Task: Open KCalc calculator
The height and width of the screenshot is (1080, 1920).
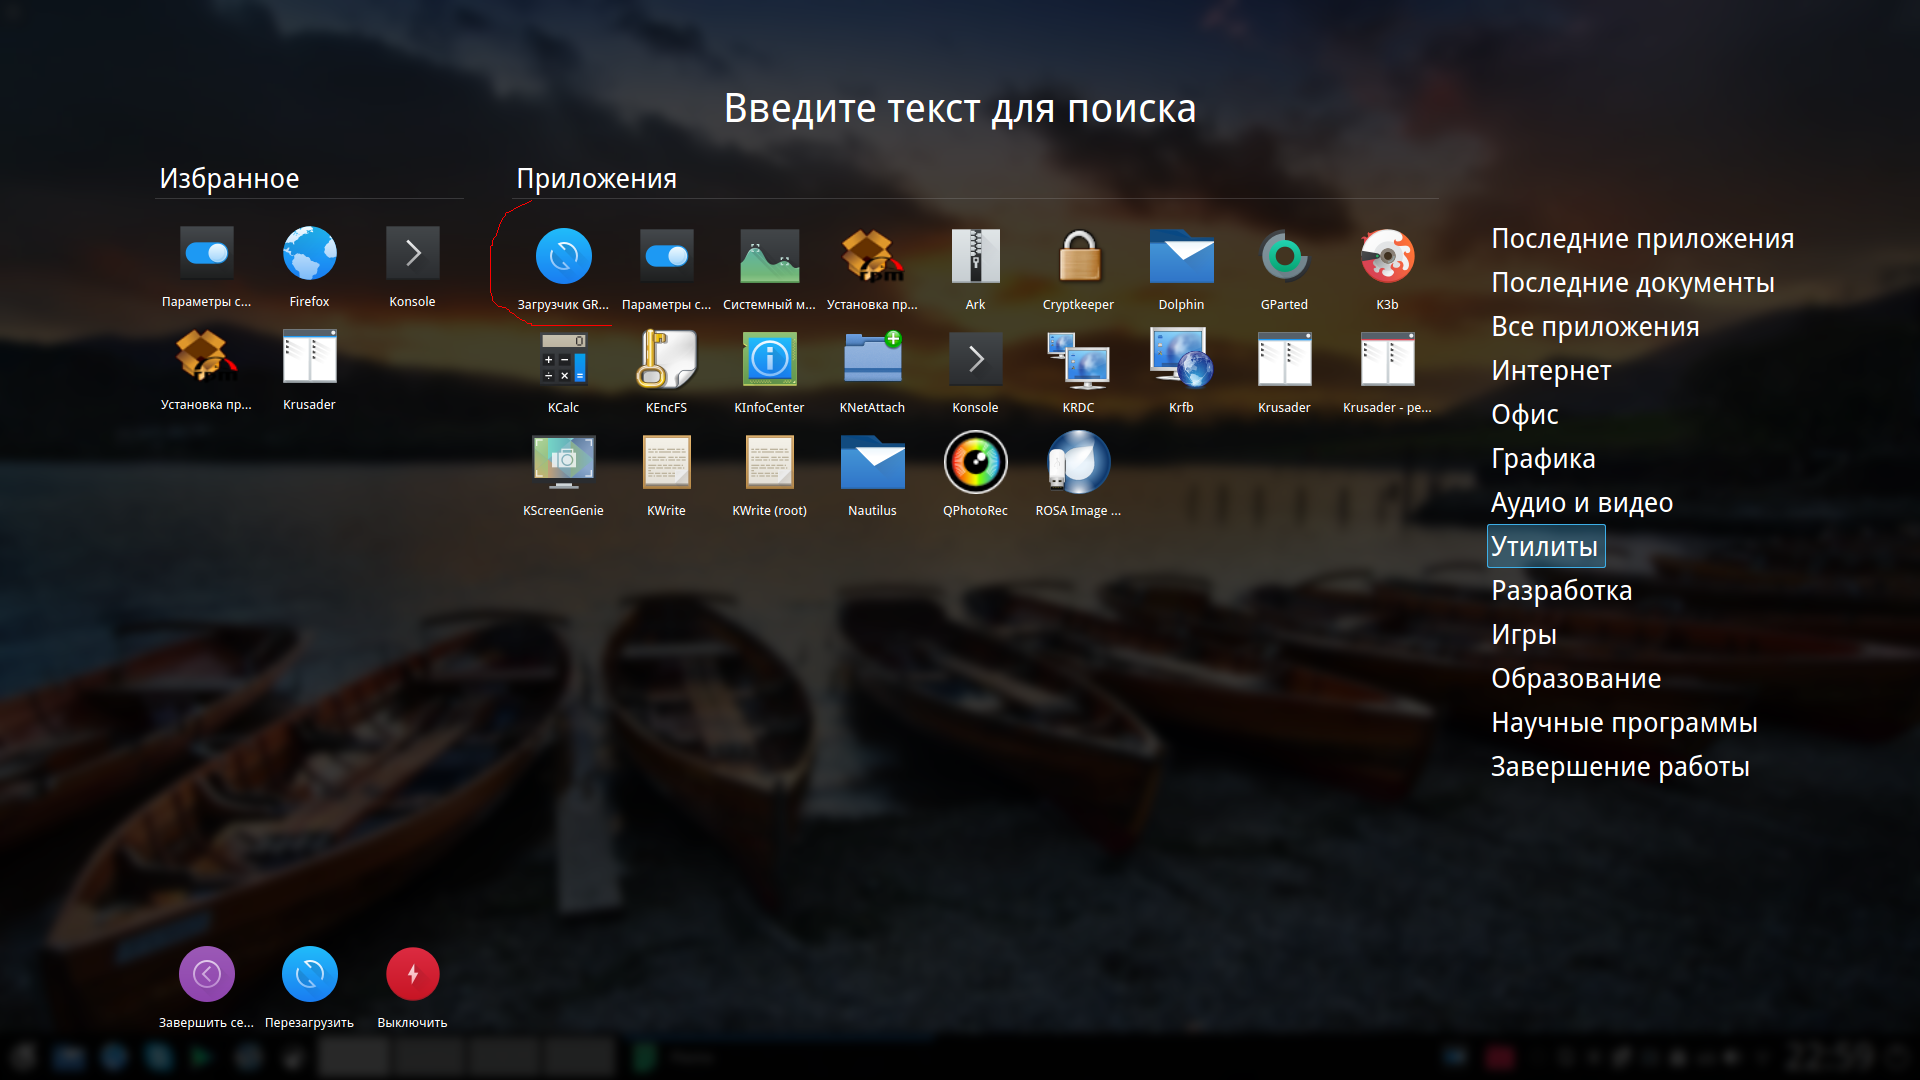Action: click(x=563, y=360)
